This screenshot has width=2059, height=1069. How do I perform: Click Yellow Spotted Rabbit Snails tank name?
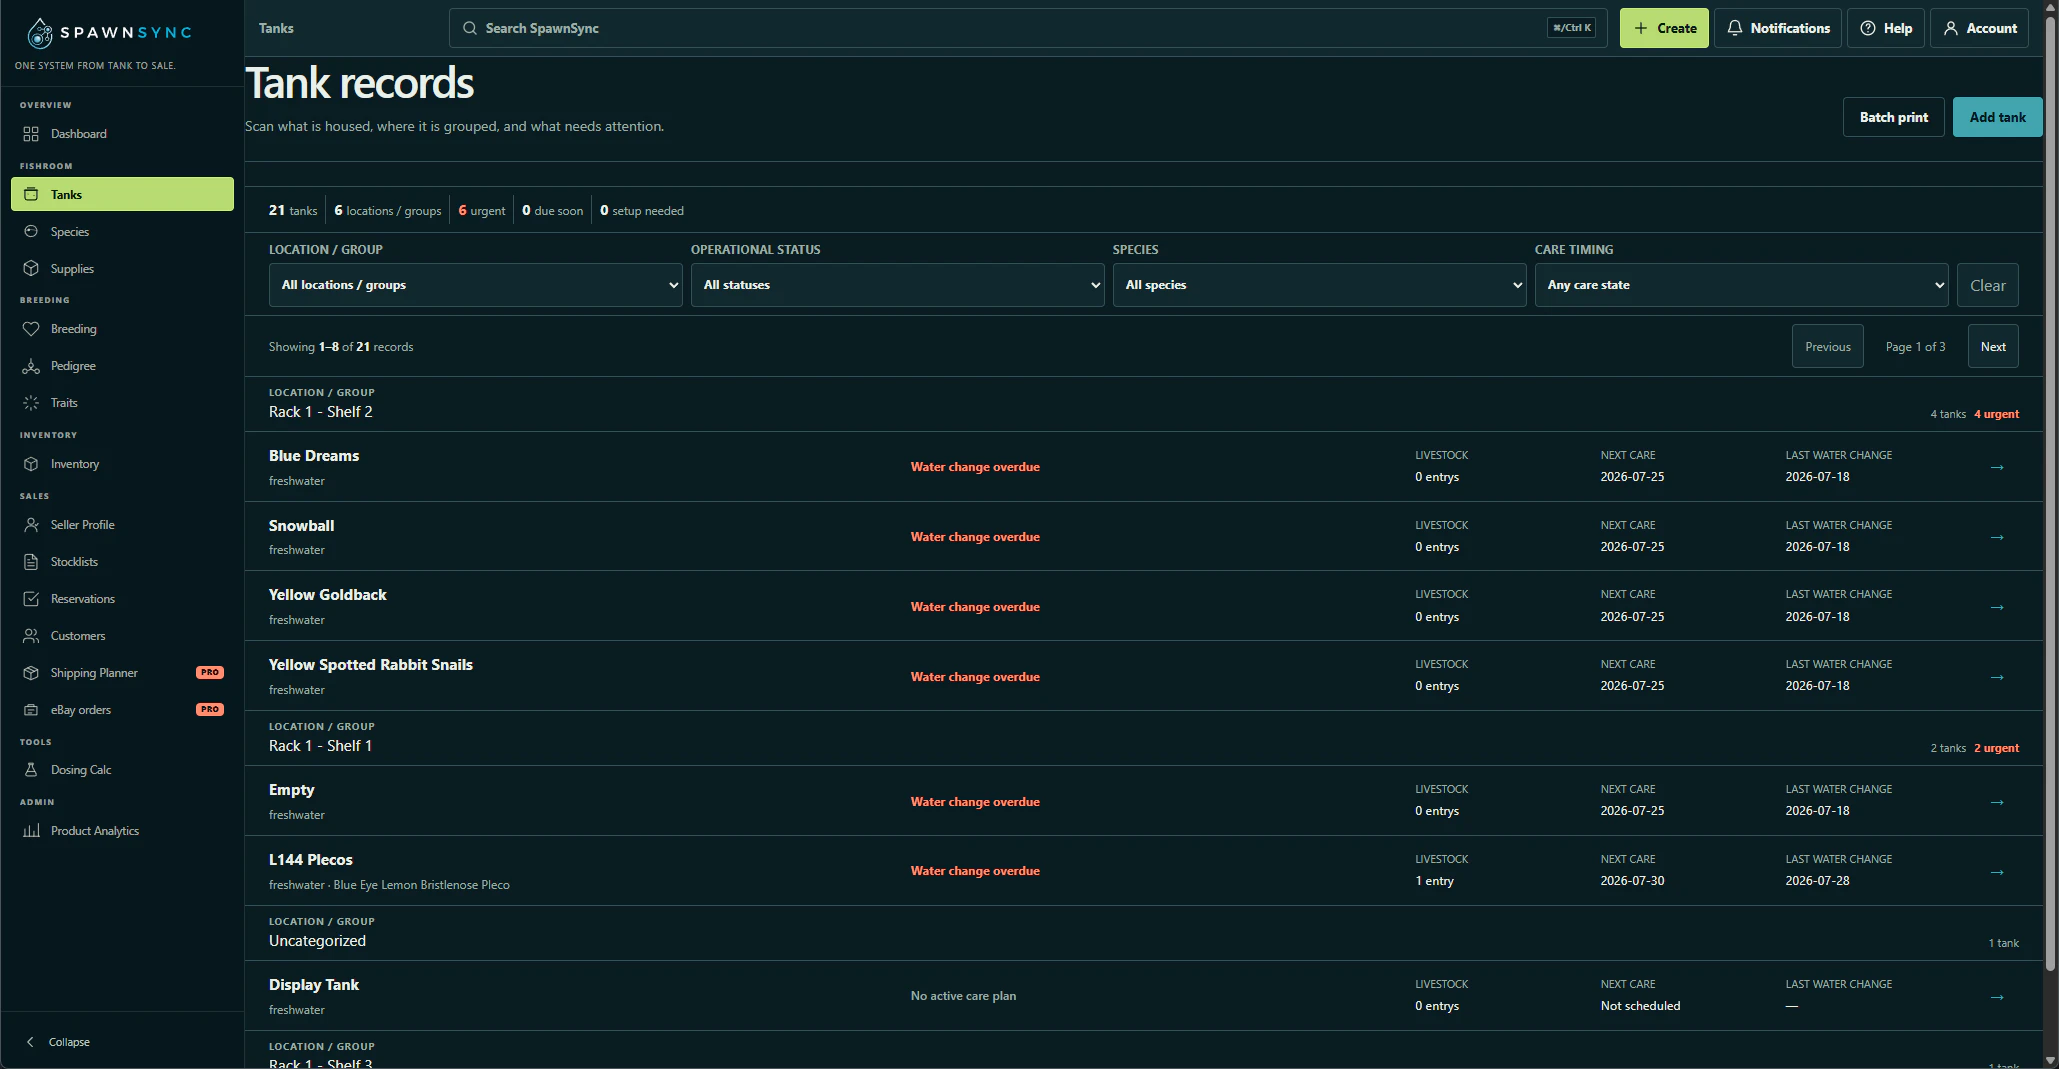370,665
